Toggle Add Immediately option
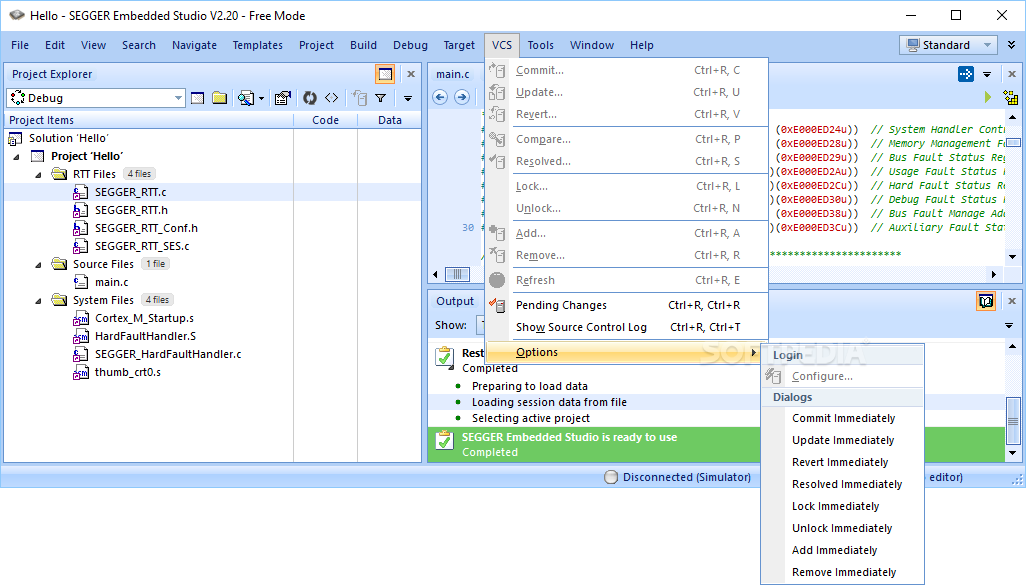 (x=843, y=550)
